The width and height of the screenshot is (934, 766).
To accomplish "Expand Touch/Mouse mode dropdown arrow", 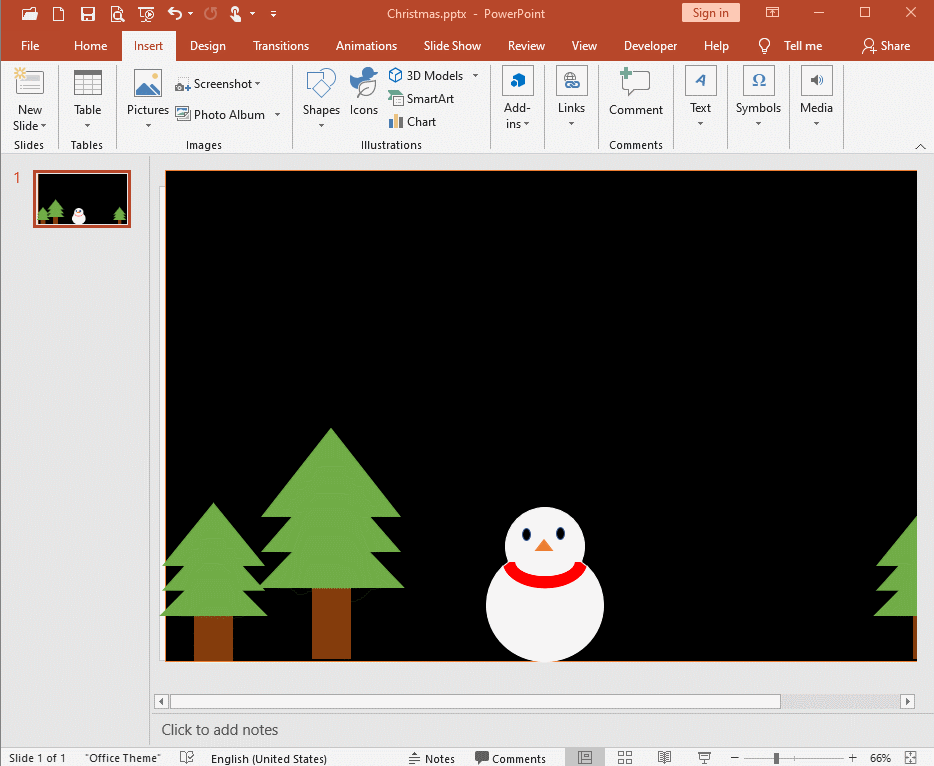I will point(253,13).
